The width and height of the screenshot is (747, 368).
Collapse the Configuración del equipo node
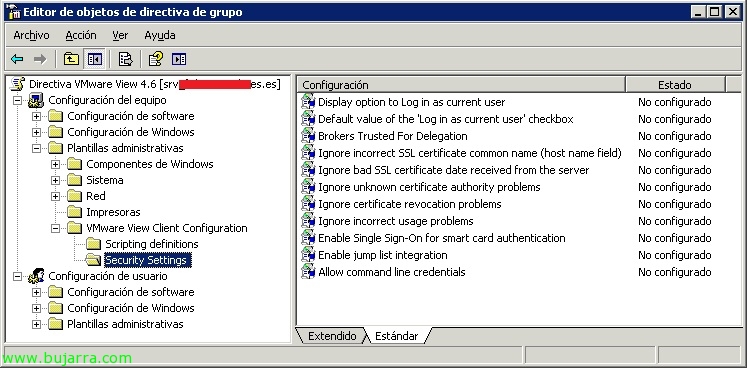tap(18, 101)
